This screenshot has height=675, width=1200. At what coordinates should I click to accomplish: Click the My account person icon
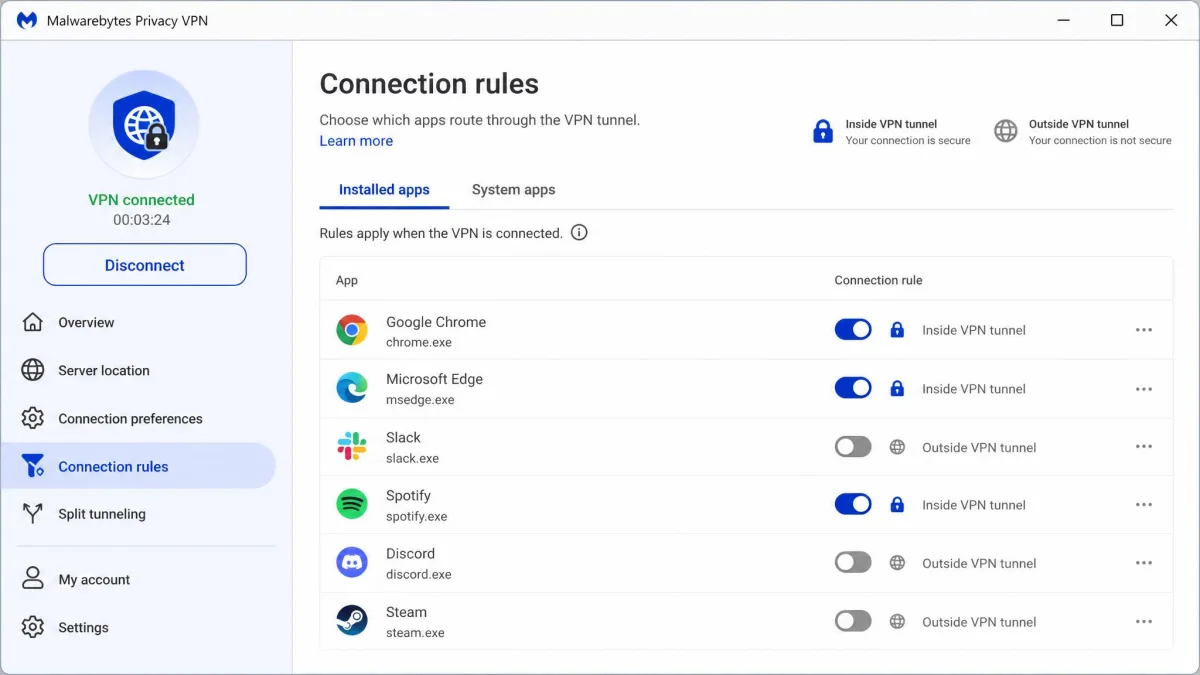(x=33, y=579)
